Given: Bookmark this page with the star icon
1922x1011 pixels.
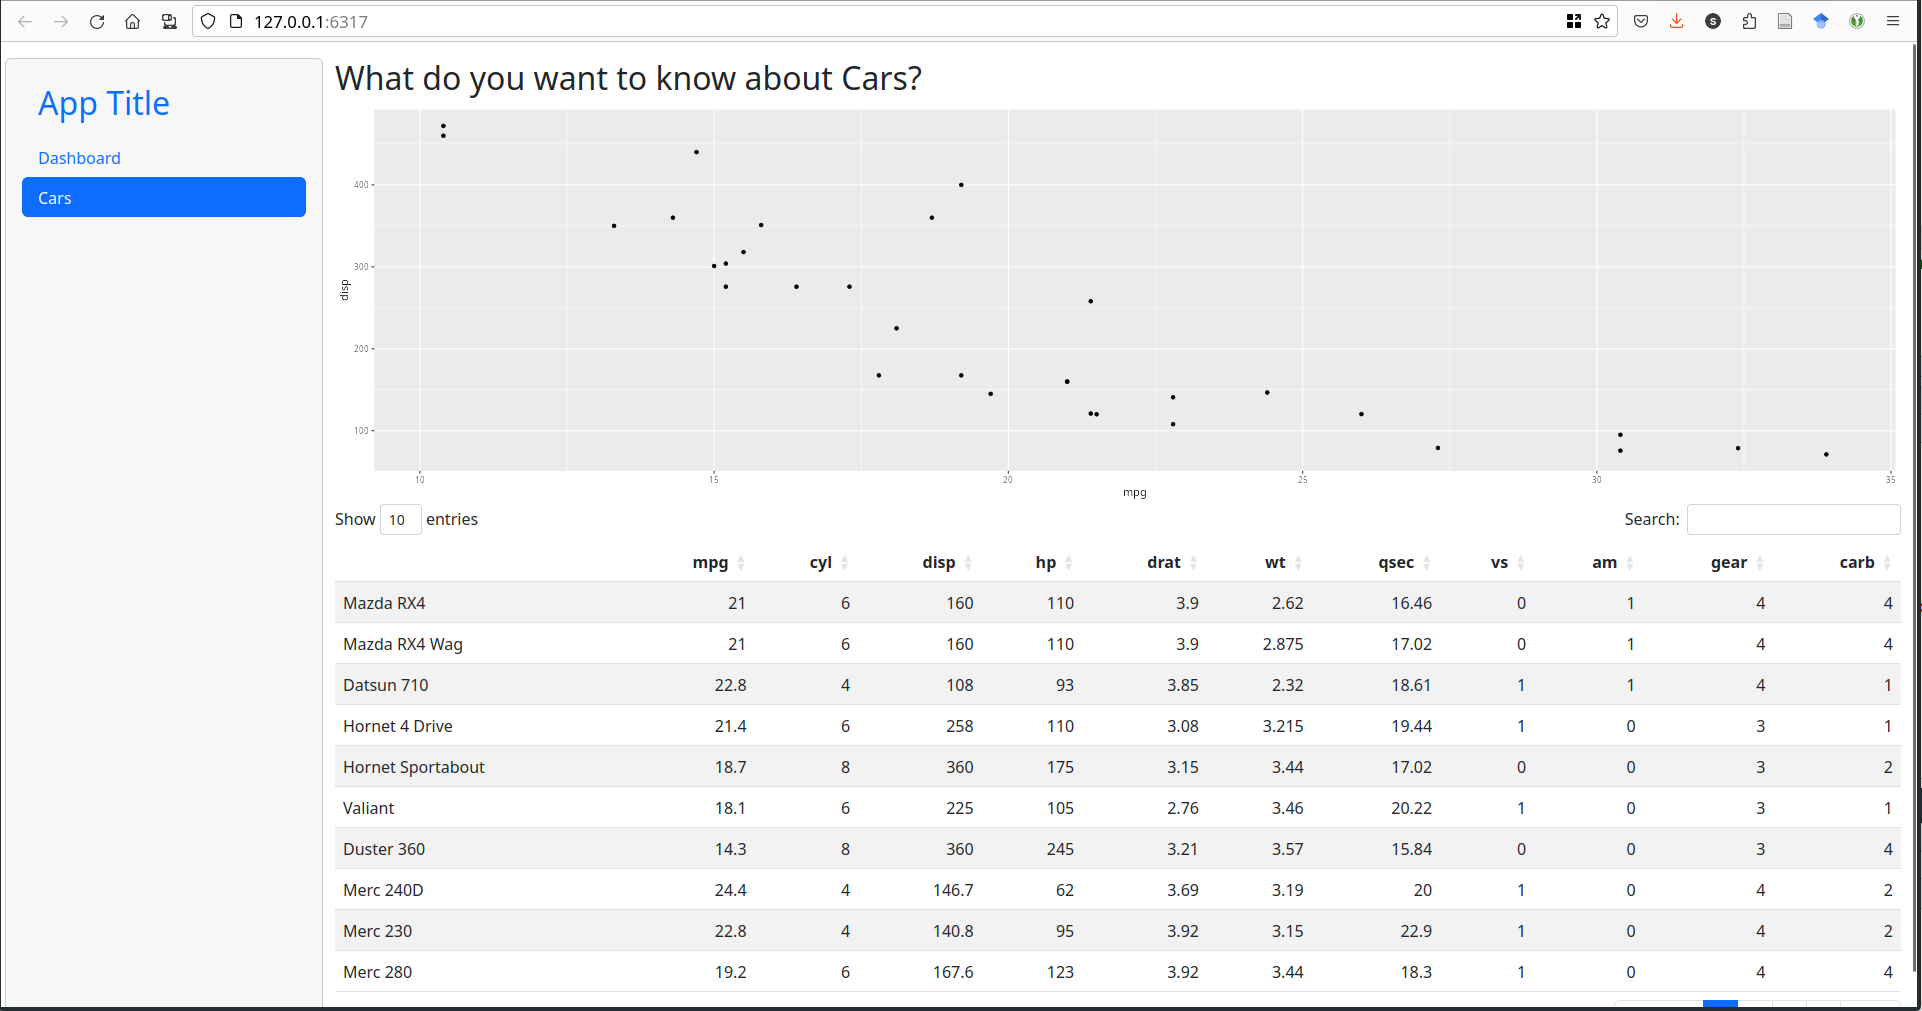Looking at the screenshot, I should point(1602,21).
